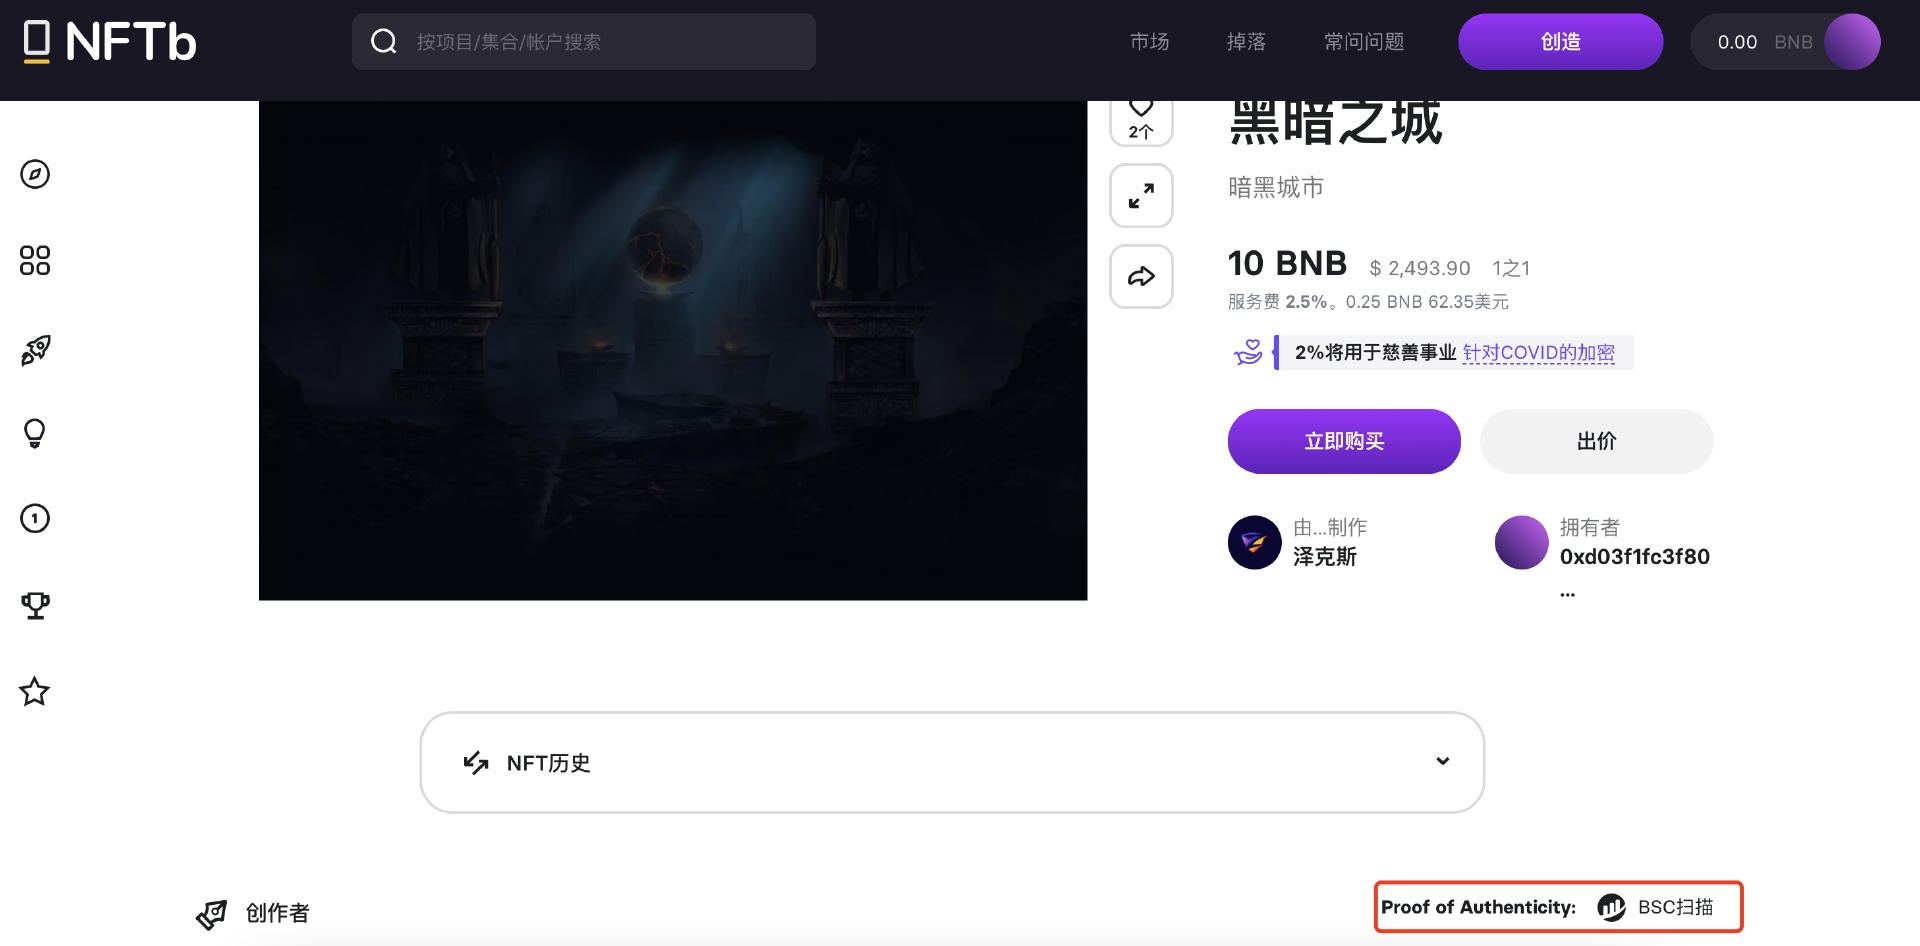Viewport: 1920px width, 946px height.
Task: Open the circled number one sidebar icon
Action: tap(35, 518)
